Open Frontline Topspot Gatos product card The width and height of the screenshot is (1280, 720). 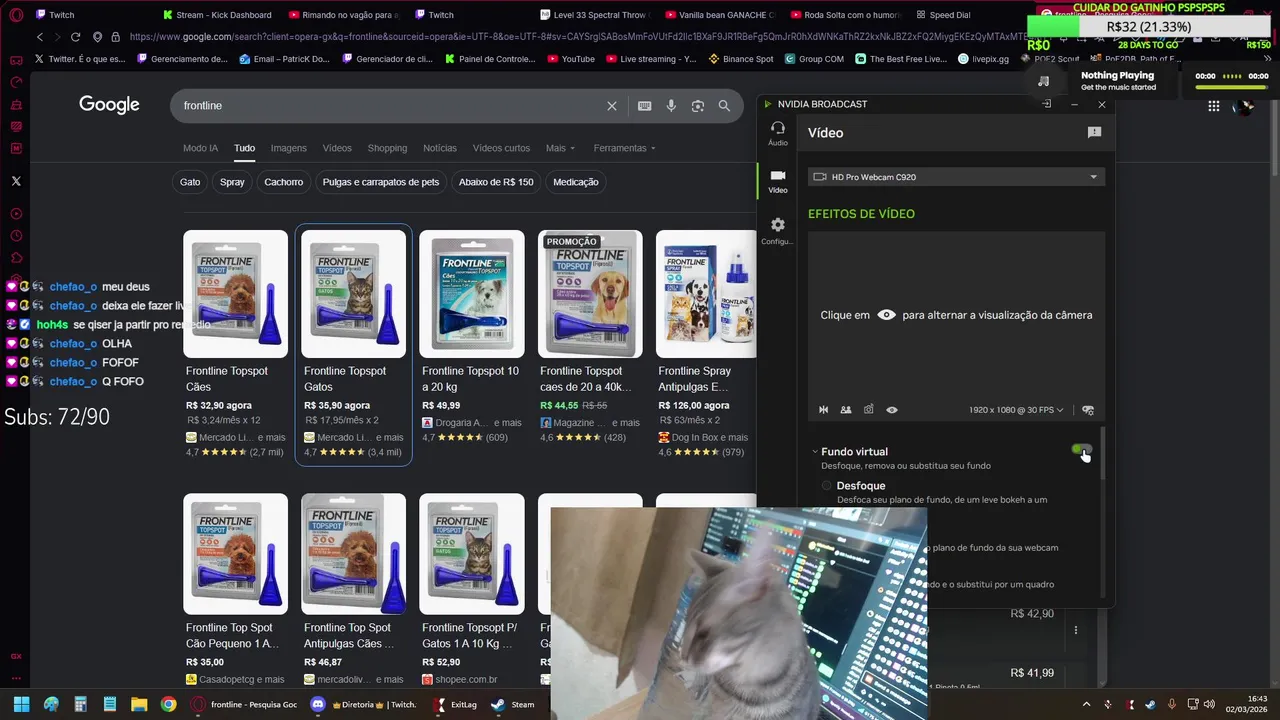tap(354, 345)
